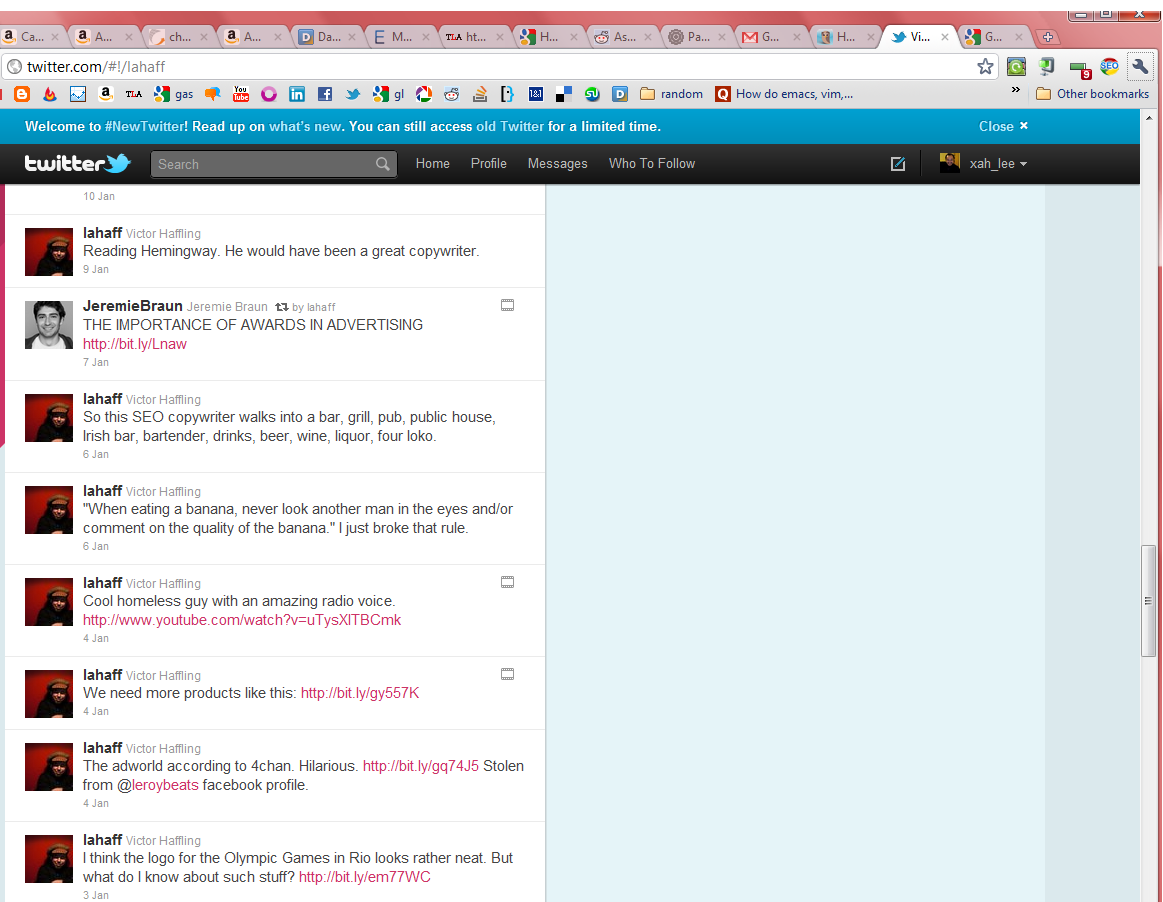Click the '7 Jan' timestamp on retweet
Screen dimensions: 1163x902
point(96,362)
